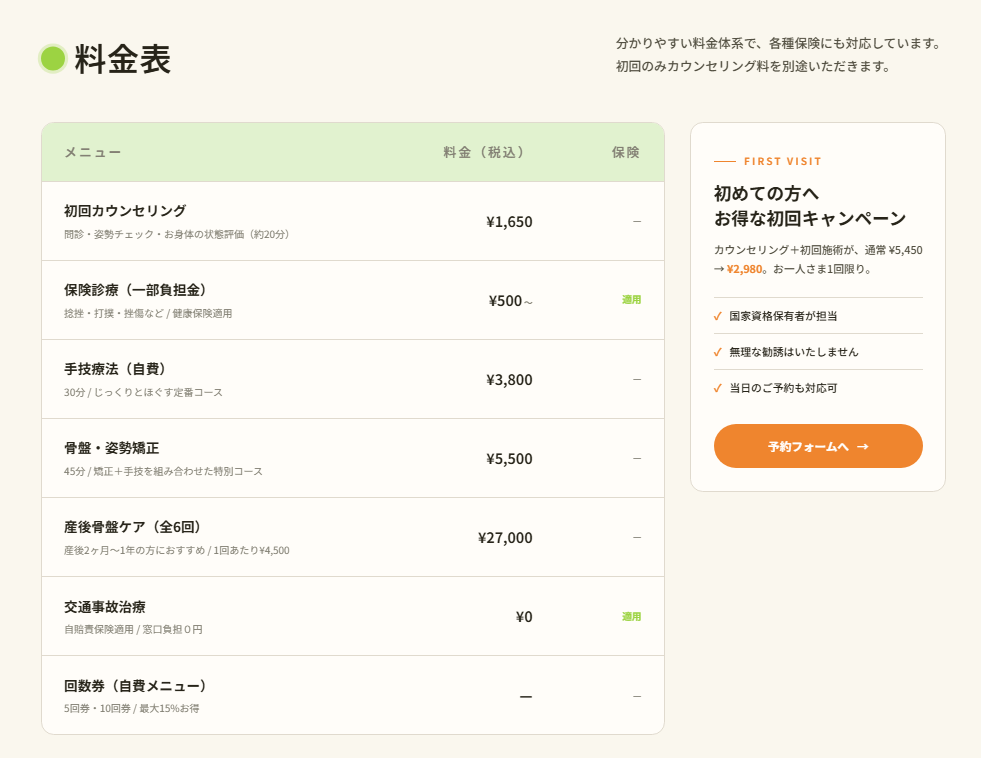Click the green dot beside 料金表 heading
The image size is (981, 758).
pos(53,59)
